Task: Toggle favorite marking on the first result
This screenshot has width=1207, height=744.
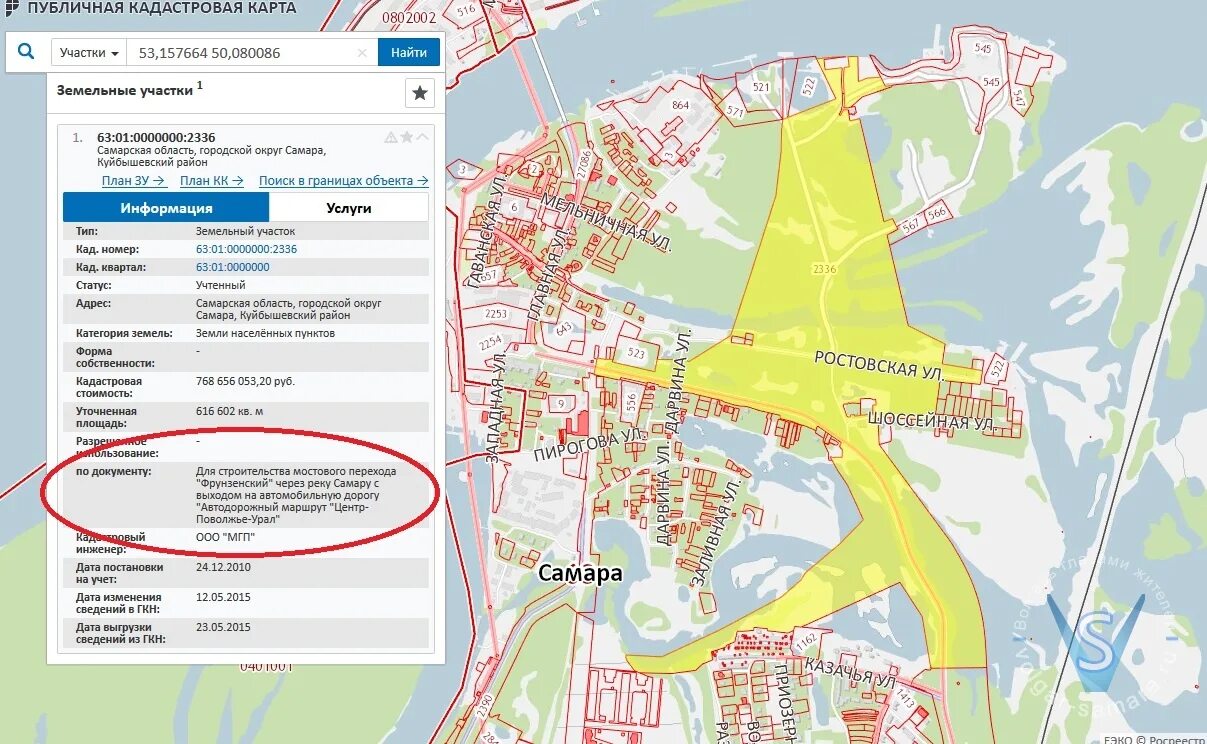Action: coord(406,137)
